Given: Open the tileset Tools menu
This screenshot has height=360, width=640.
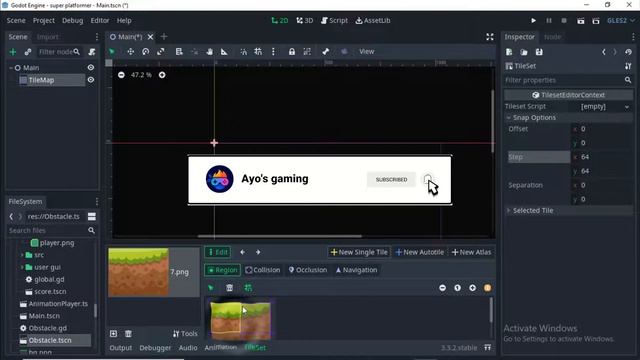Looking at the screenshot, I should (185, 334).
